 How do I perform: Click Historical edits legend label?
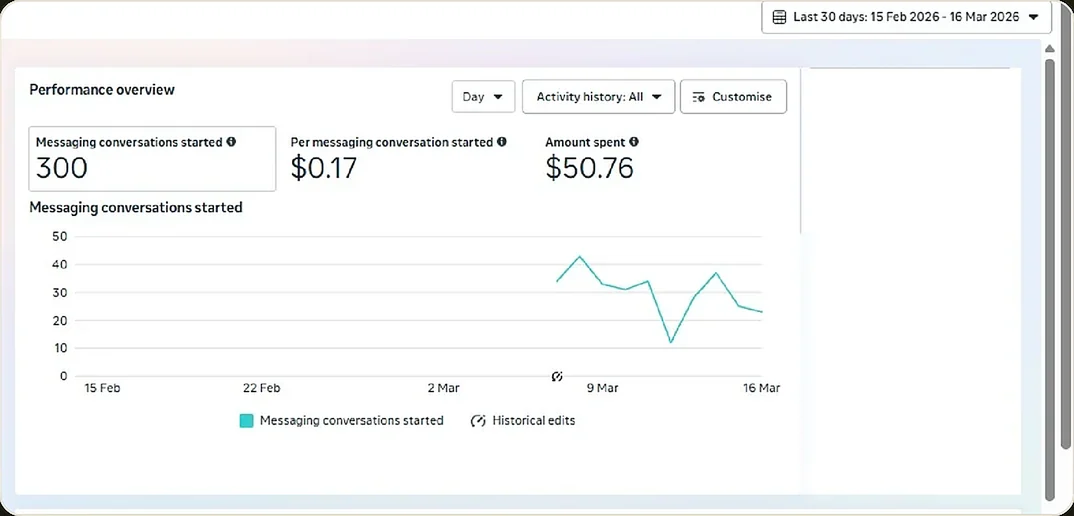(x=534, y=421)
